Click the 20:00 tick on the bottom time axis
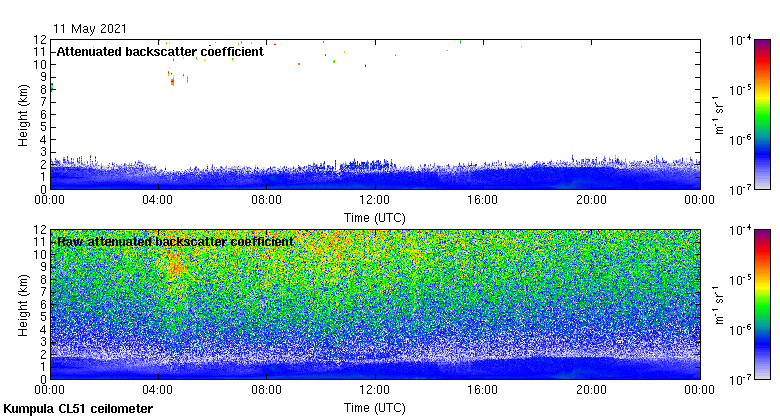Viewport: 780px width, 420px height. click(x=591, y=392)
